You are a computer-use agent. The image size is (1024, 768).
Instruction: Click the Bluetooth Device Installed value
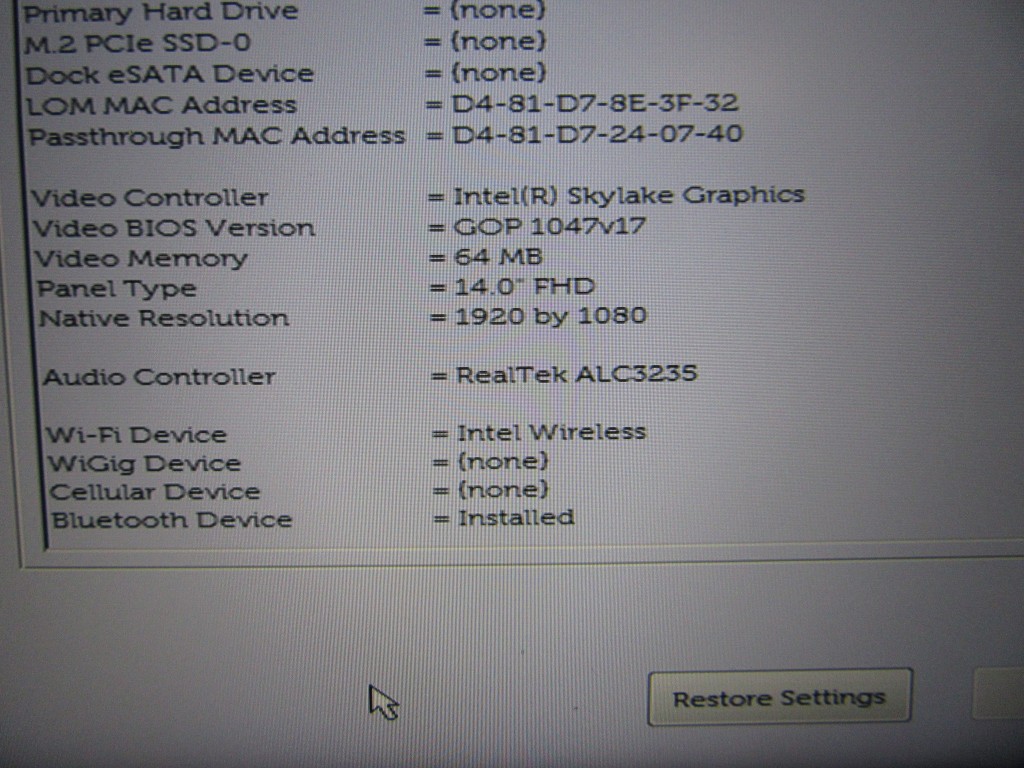(516, 518)
